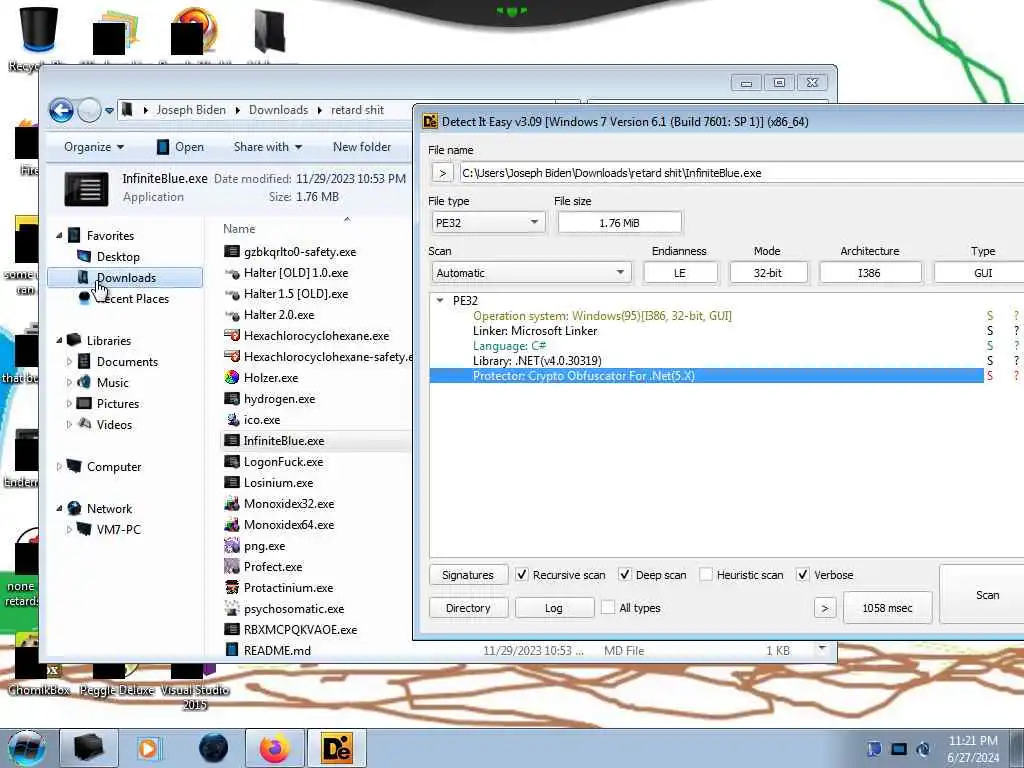The width and height of the screenshot is (1024, 768).
Task: Toggle the Verbose checkbox
Action: [803, 575]
